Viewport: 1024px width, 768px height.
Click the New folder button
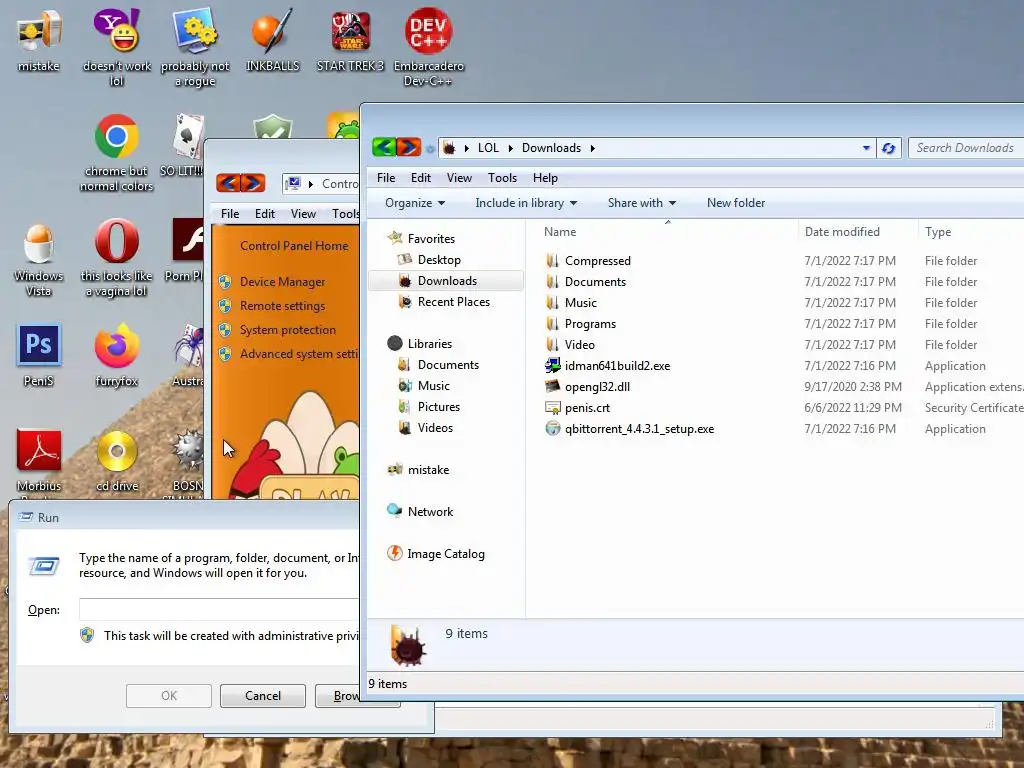(735, 203)
